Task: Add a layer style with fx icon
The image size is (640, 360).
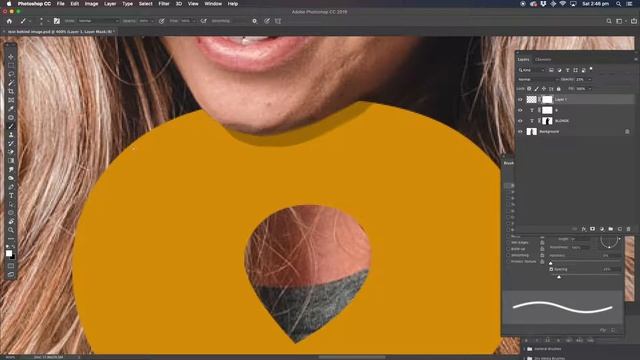Action: point(584,229)
